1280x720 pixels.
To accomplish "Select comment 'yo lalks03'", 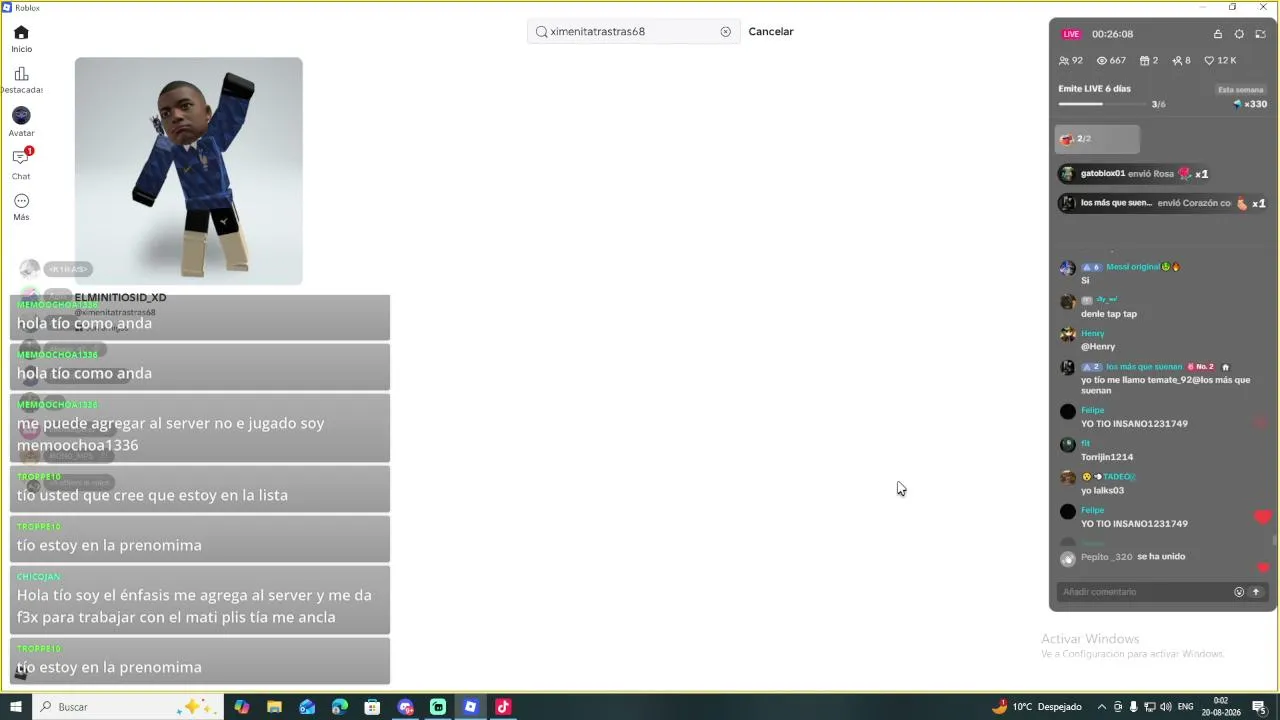I will point(1102,491).
